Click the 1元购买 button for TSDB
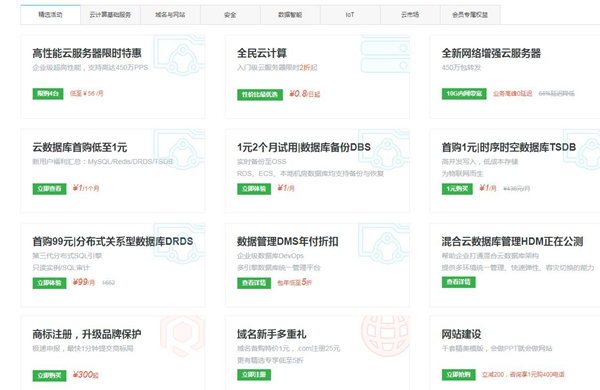The width and height of the screenshot is (600, 390). [457, 188]
